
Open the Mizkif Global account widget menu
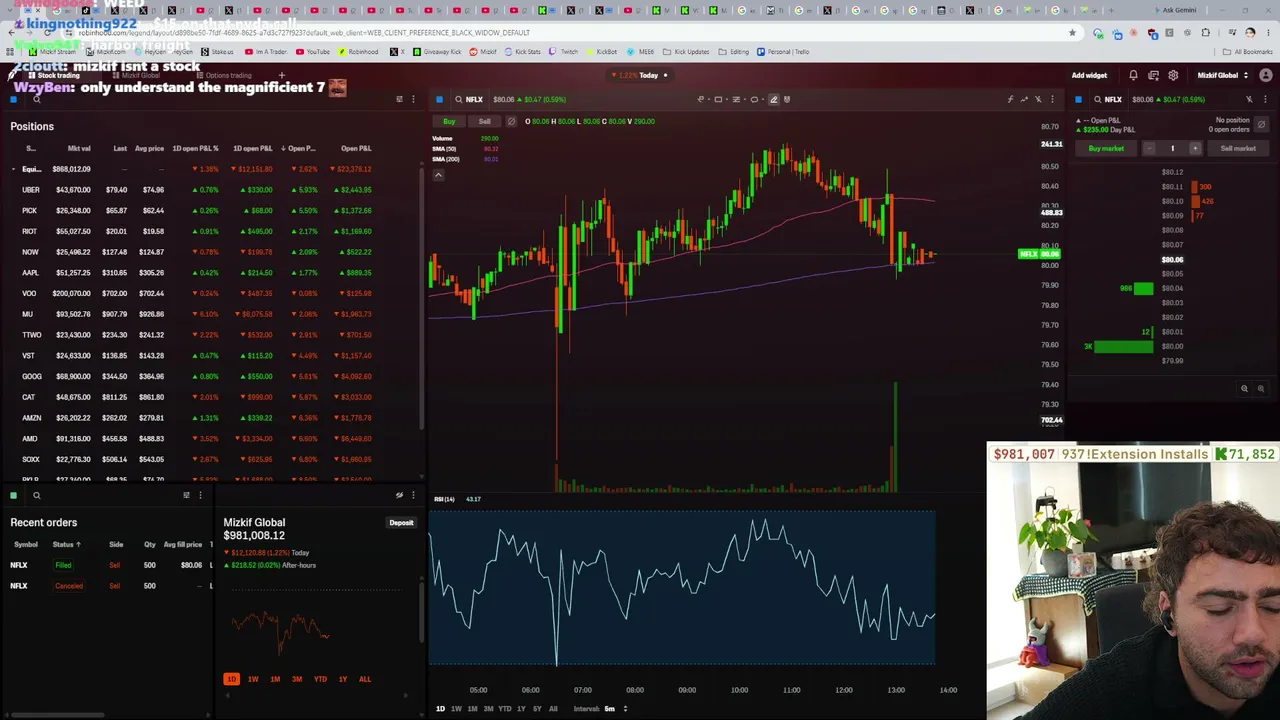click(413, 495)
